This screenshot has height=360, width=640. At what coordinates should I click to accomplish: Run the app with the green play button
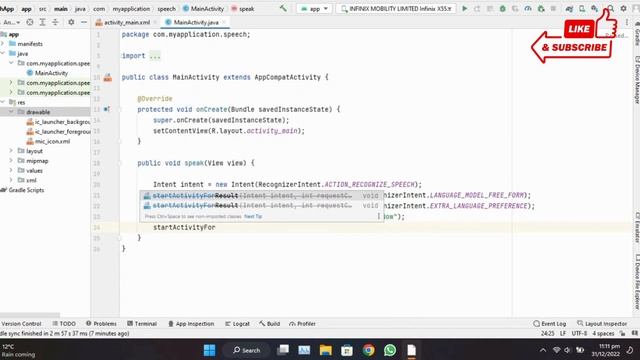(464, 8)
